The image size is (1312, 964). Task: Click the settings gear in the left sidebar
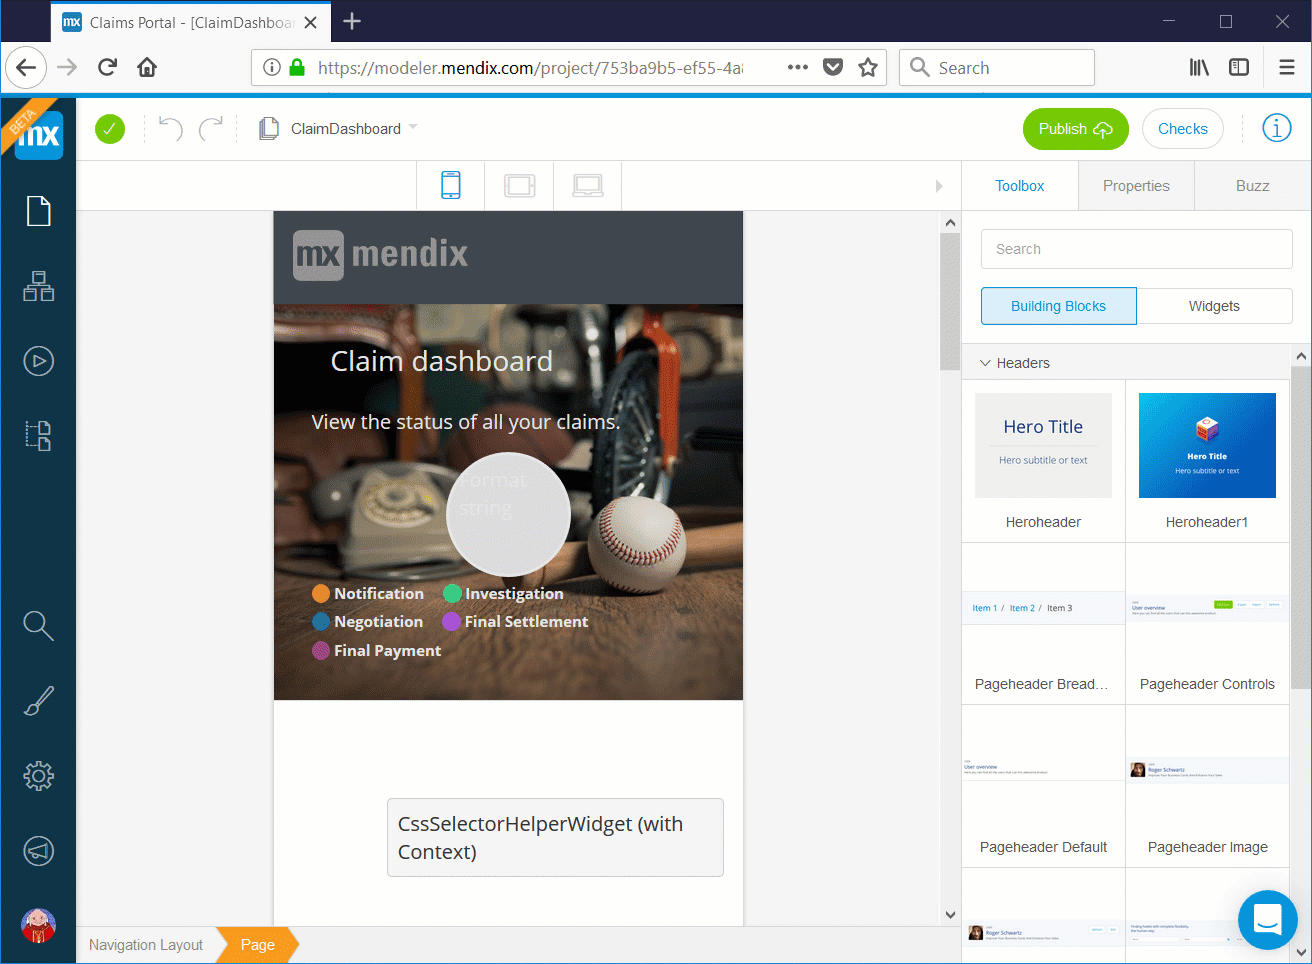[x=38, y=775]
